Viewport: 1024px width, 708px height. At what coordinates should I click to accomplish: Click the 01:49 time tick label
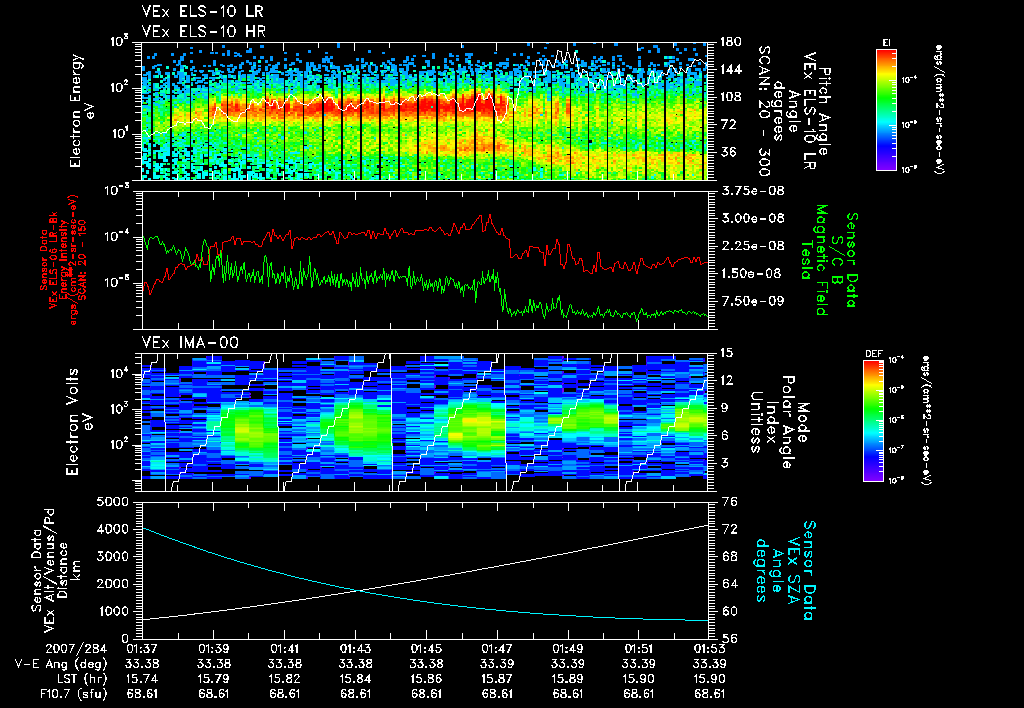(568, 649)
